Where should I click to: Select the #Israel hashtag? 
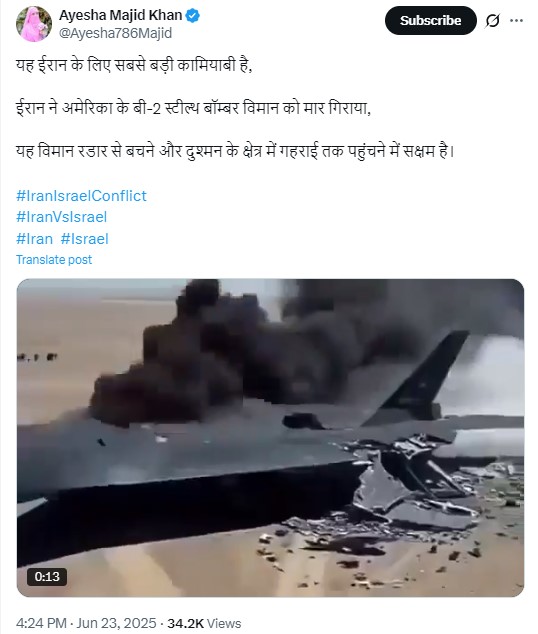click(x=84, y=239)
